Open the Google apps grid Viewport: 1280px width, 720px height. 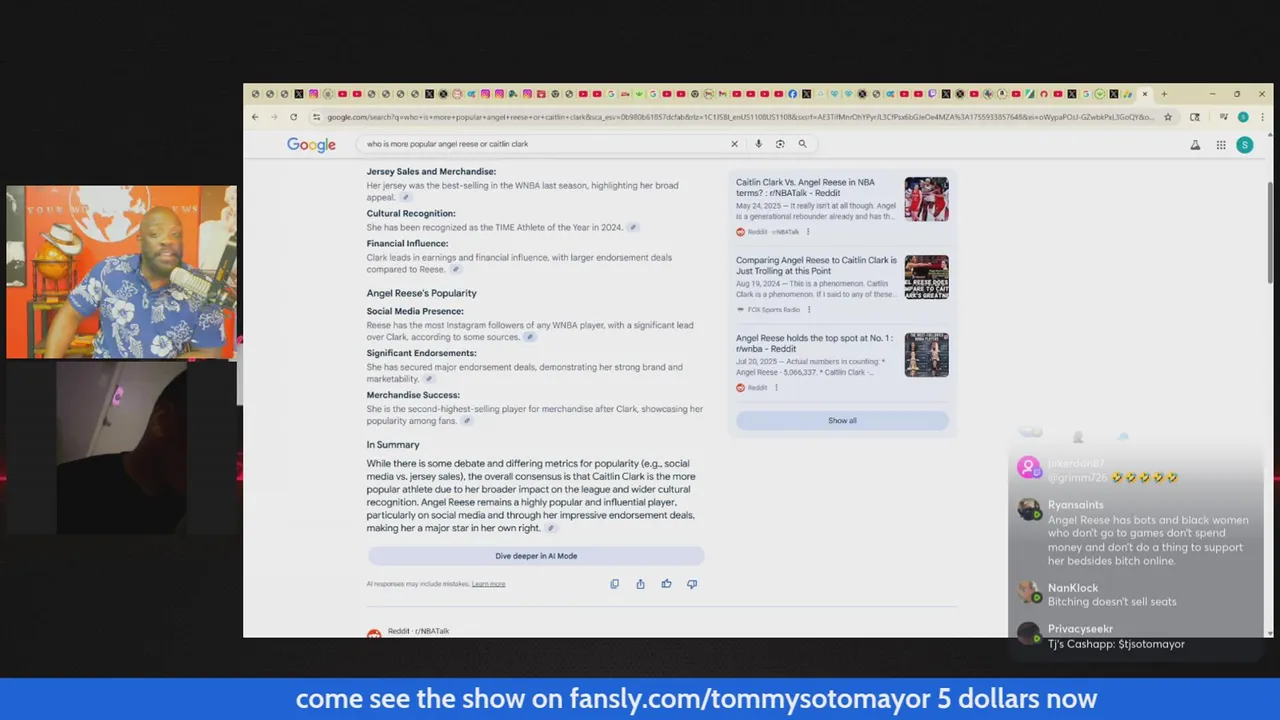pyautogui.click(x=1221, y=145)
